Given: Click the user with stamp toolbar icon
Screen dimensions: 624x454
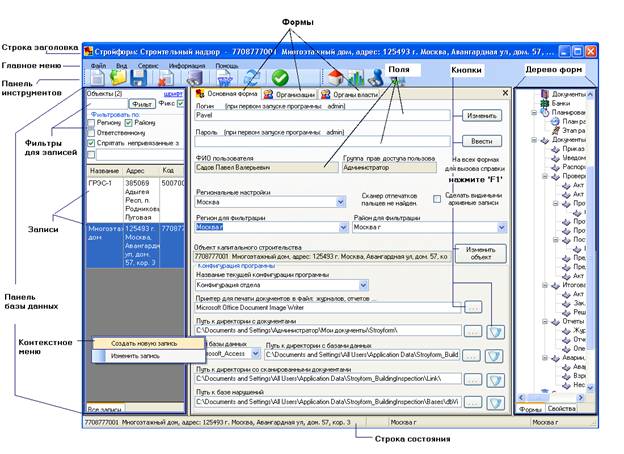Looking at the screenshot, I should tap(375, 78).
